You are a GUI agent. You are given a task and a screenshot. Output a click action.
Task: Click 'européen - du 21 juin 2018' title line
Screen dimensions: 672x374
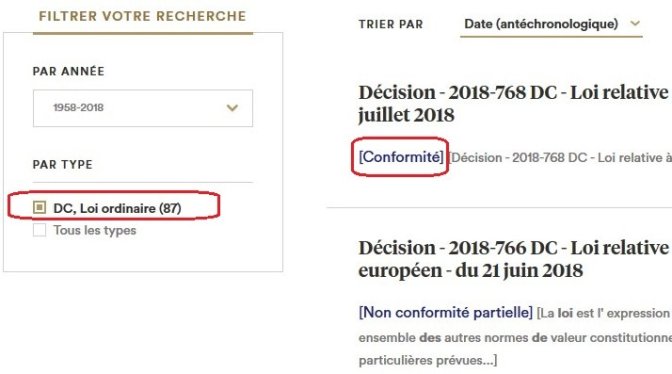pyautogui.click(x=471, y=270)
